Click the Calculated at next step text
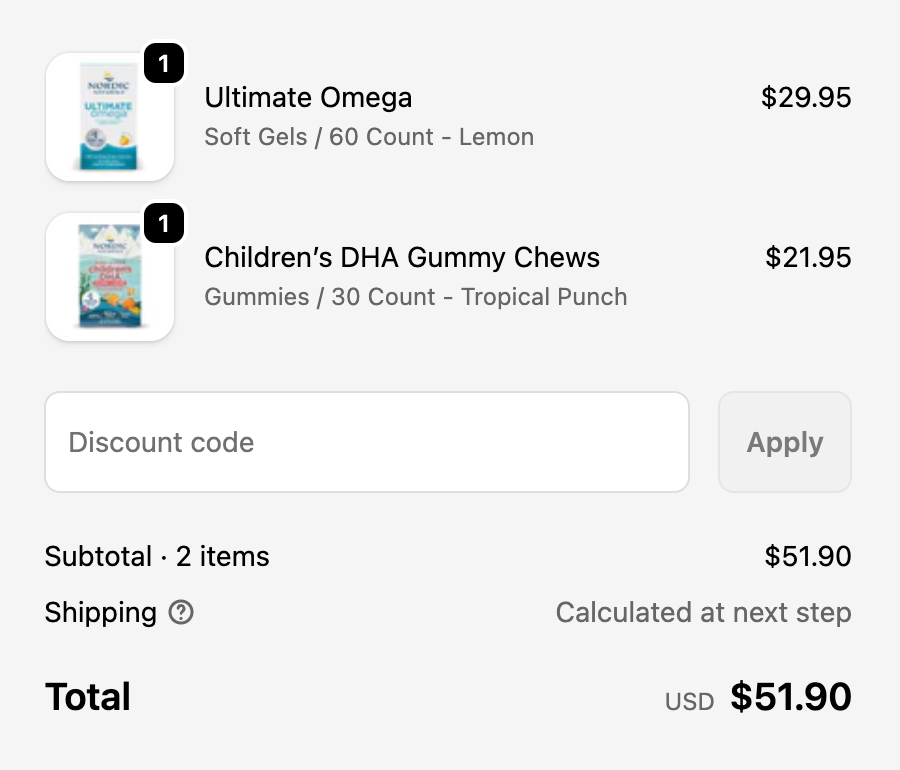This screenshot has width=900, height=770. pos(703,612)
